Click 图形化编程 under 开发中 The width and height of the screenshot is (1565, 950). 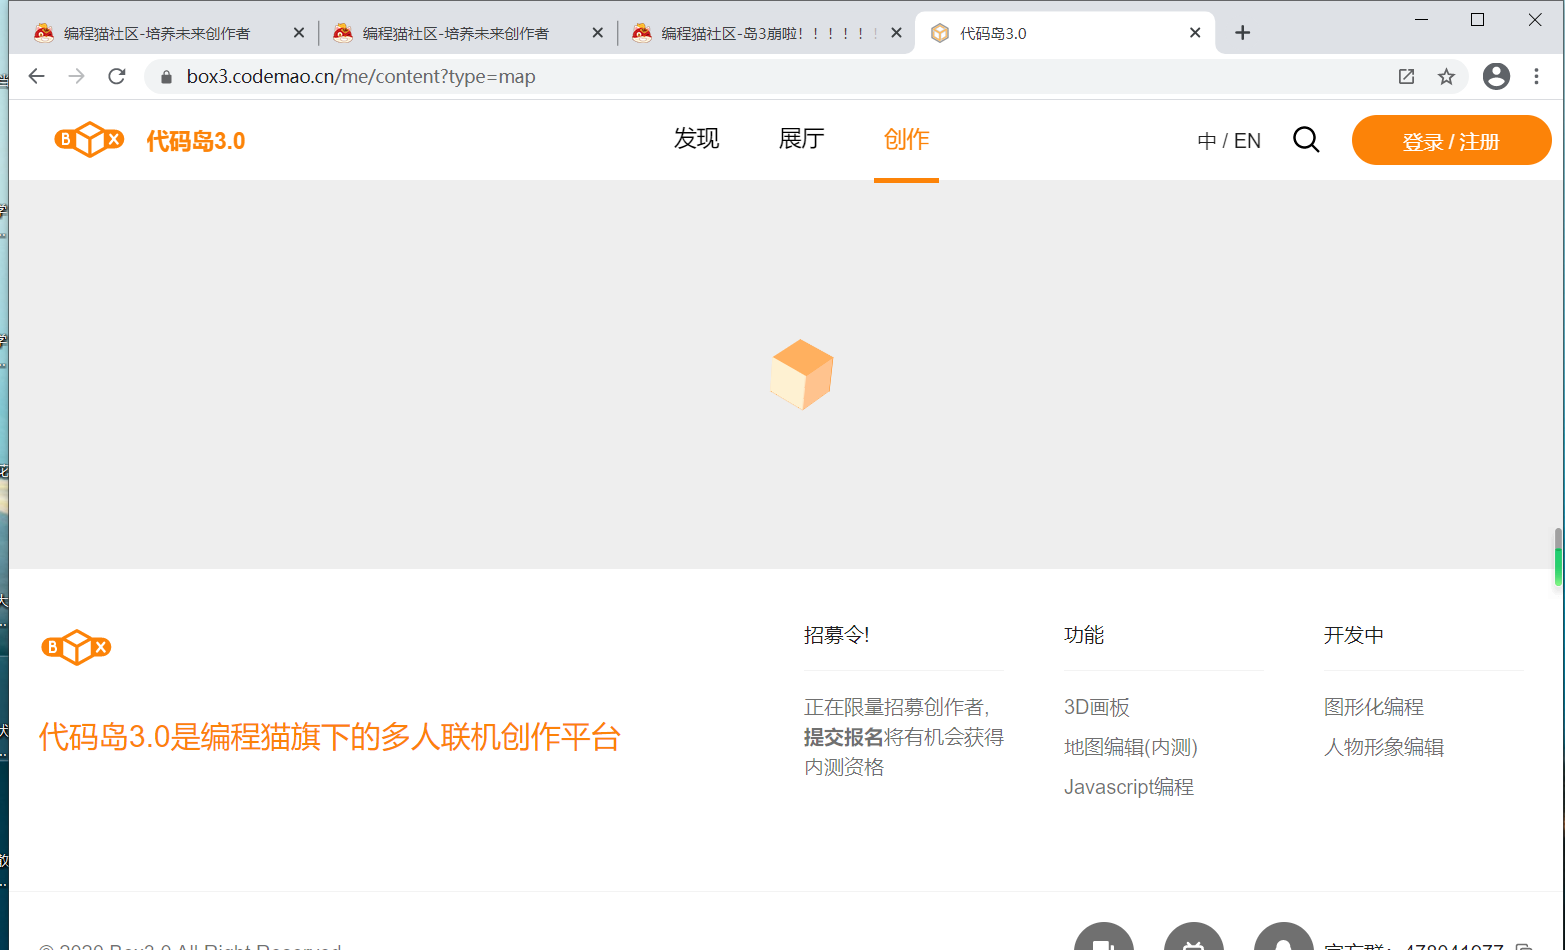[1374, 707]
